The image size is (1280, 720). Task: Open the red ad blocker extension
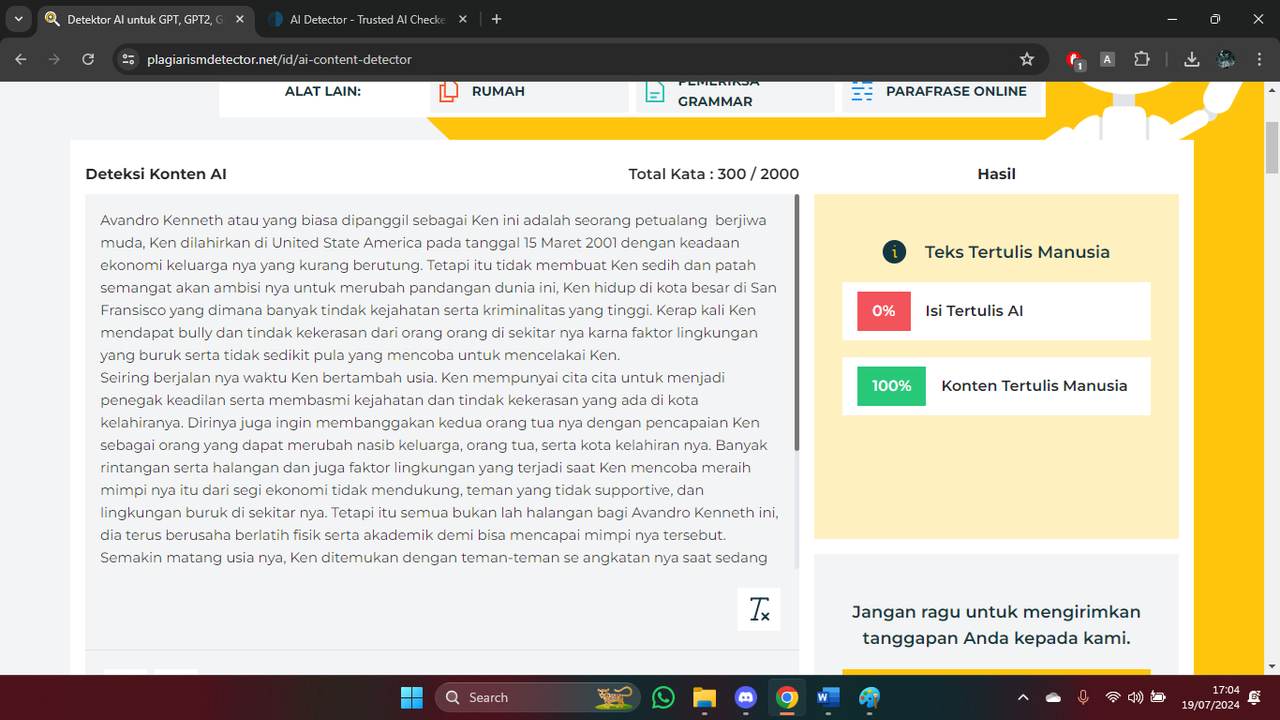[x=1074, y=60]
